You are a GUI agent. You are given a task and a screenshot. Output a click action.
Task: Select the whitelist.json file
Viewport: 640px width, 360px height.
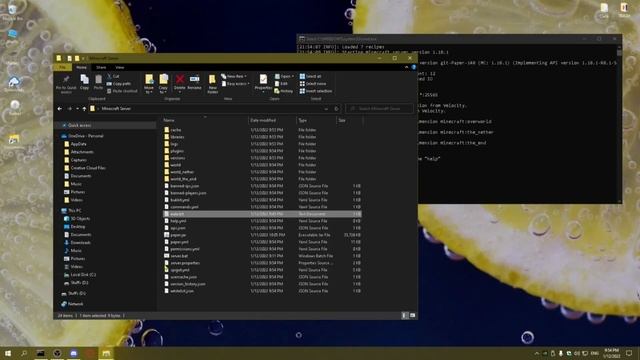182,291
